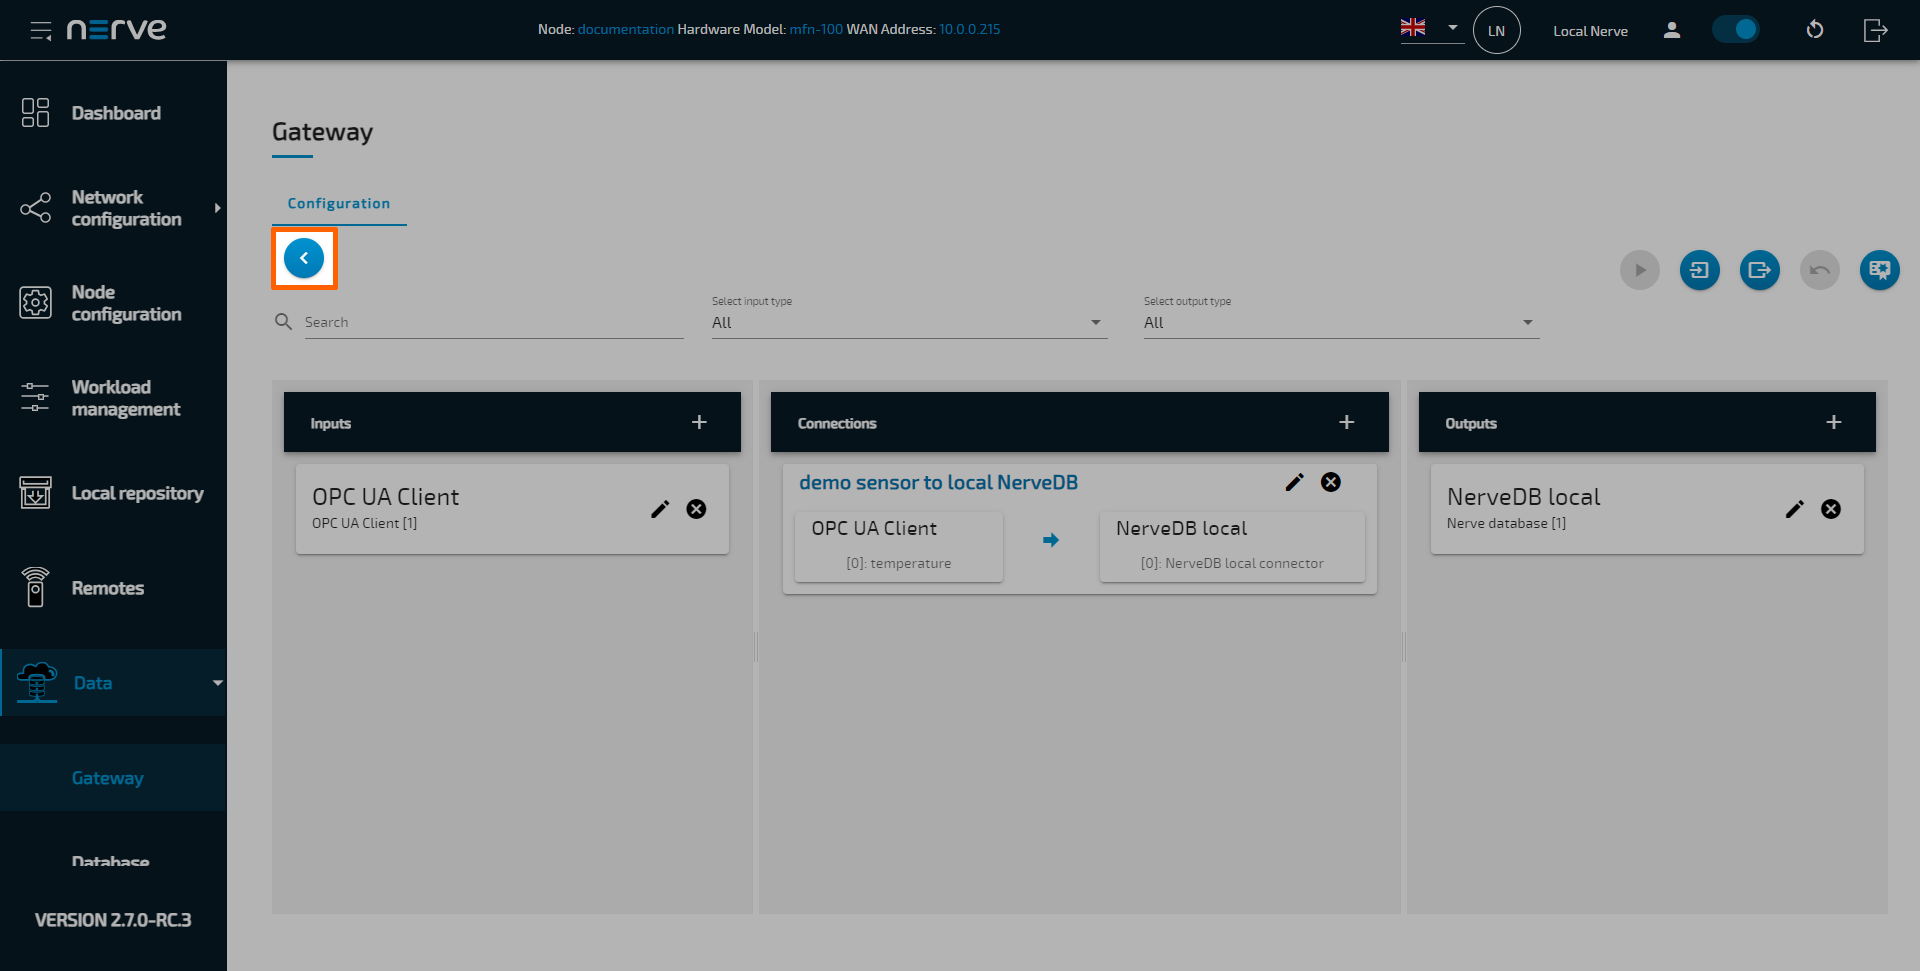Add a new connection with plus icon
Image resolution: width=1920 pixels, height=971 pixels.
point(1346,422)
